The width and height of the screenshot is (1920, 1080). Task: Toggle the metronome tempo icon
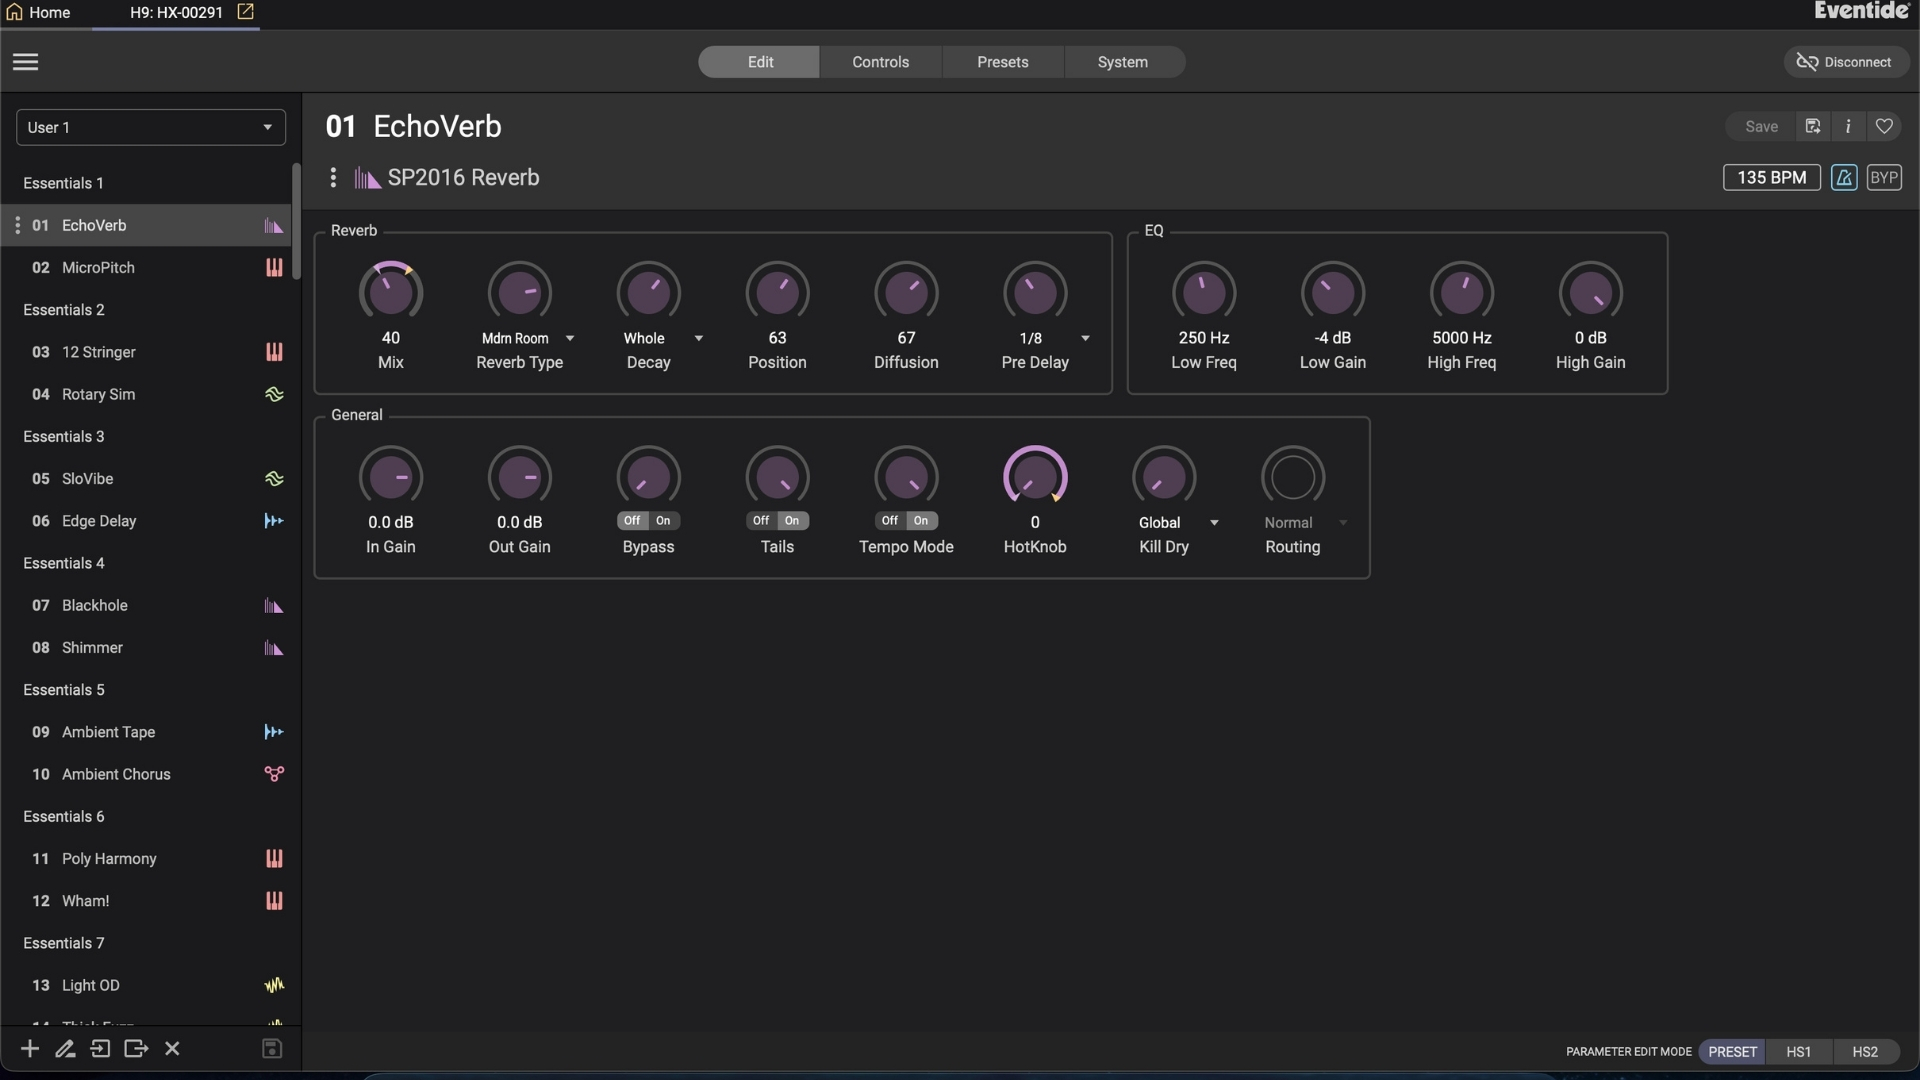pos(1844,178)
